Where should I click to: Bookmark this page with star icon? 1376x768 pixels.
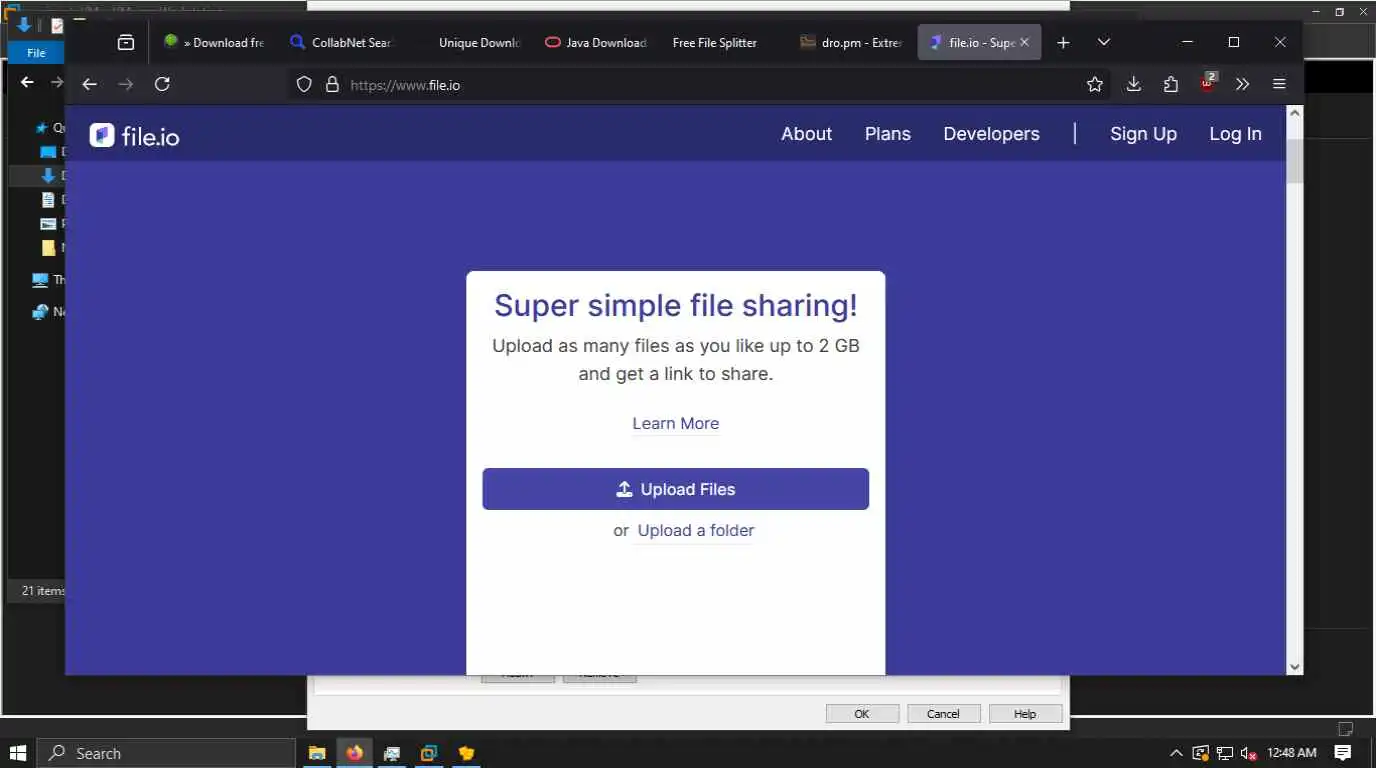1095,85
